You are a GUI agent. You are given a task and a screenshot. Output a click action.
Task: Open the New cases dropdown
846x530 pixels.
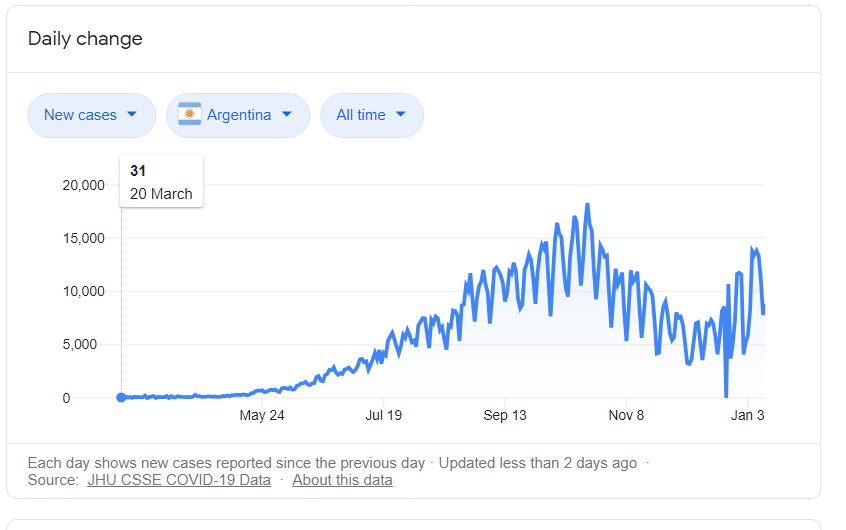click(91, 115)
